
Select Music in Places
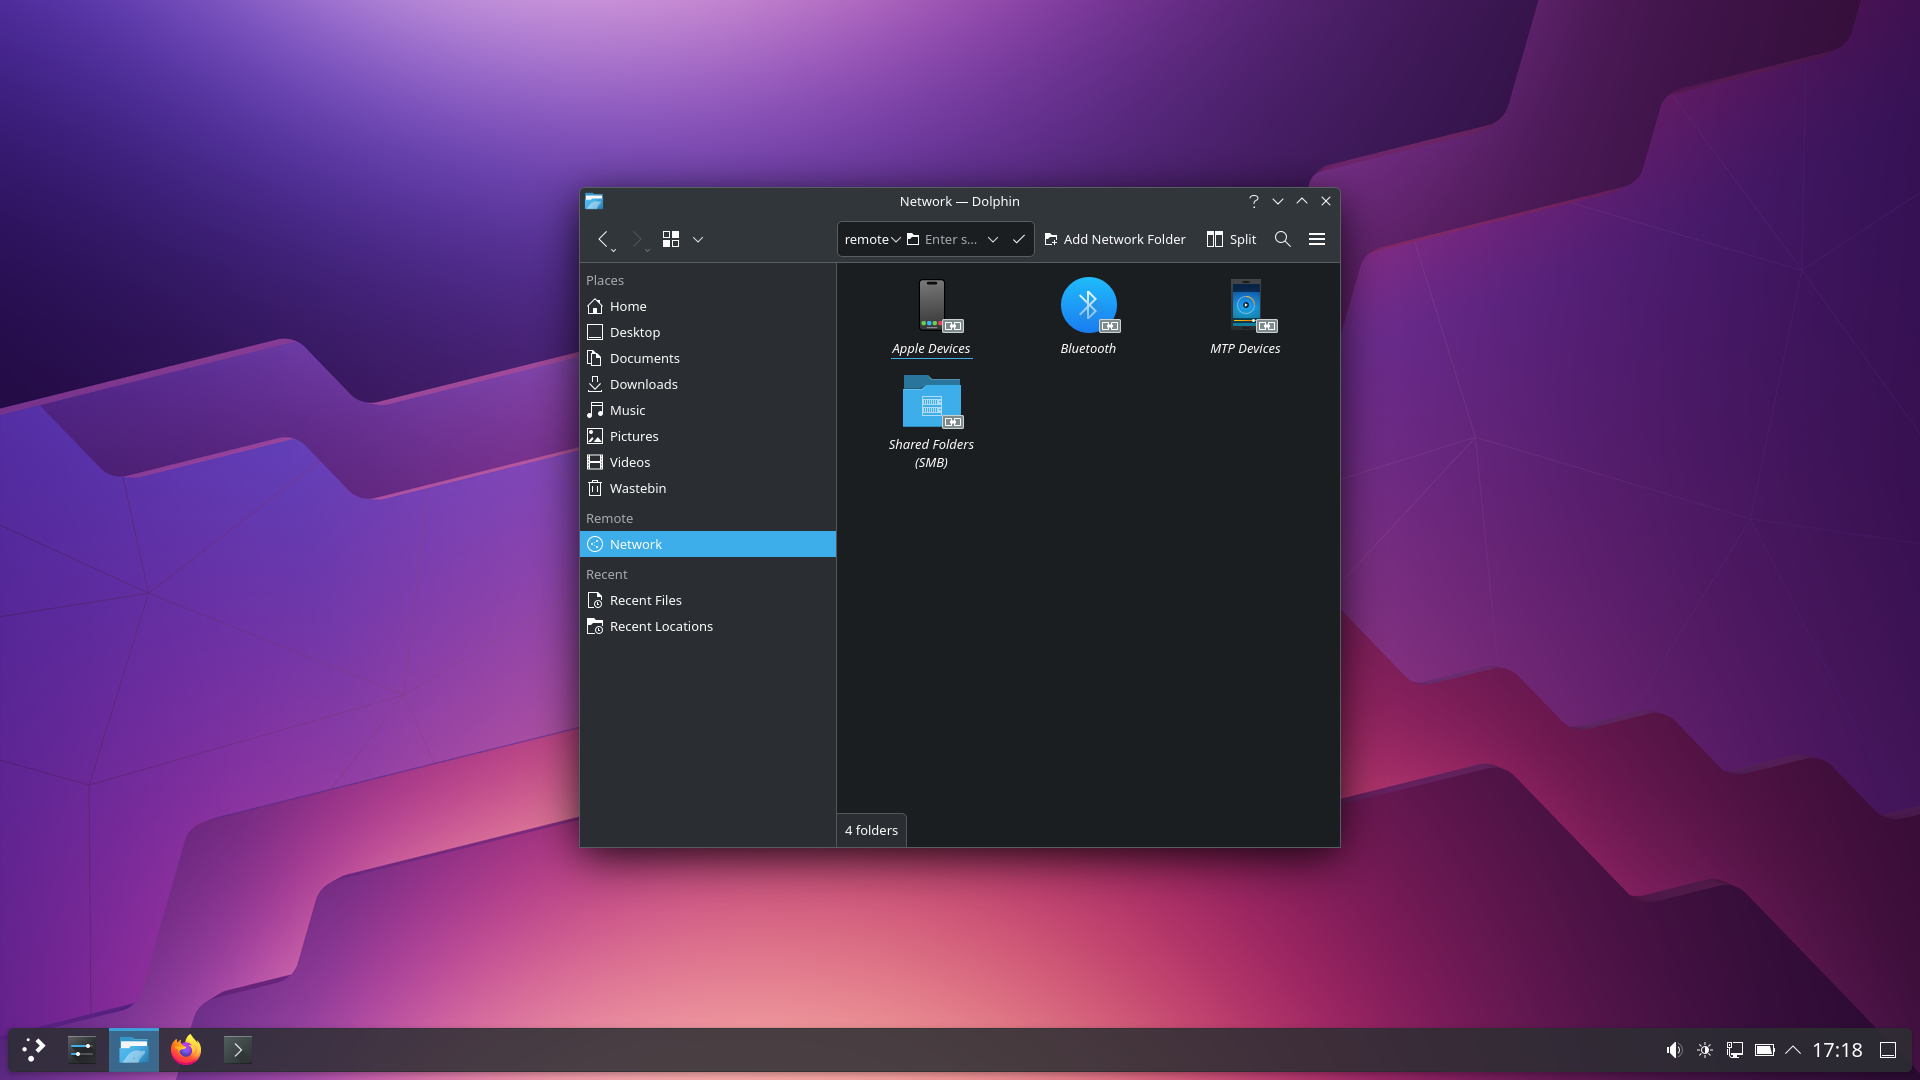[707, 410]
